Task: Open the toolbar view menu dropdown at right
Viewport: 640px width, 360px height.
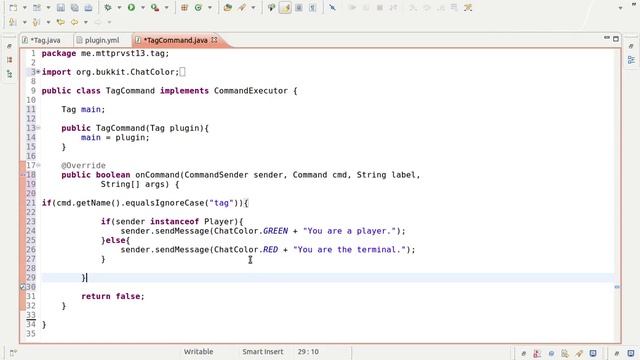Action: [x=620, y=8]
